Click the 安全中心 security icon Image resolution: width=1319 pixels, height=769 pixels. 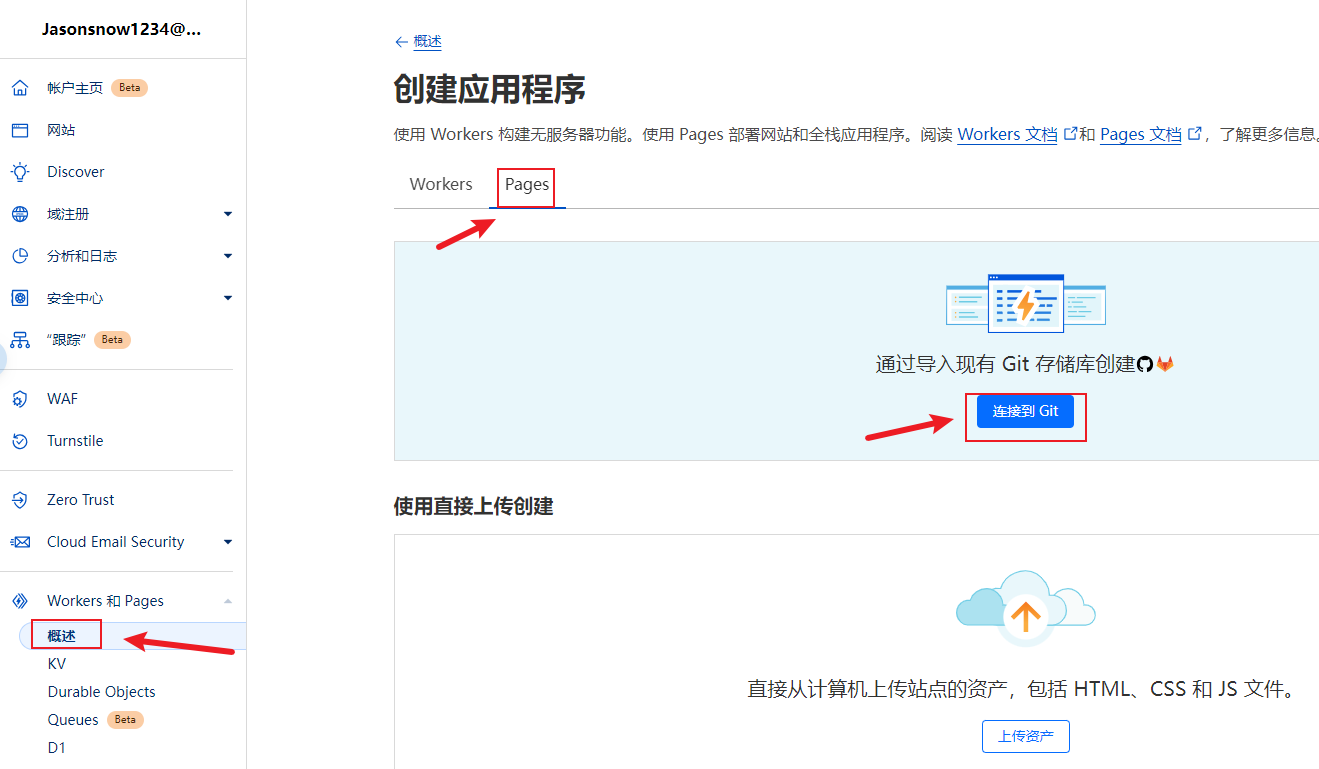tap(19, 298)
